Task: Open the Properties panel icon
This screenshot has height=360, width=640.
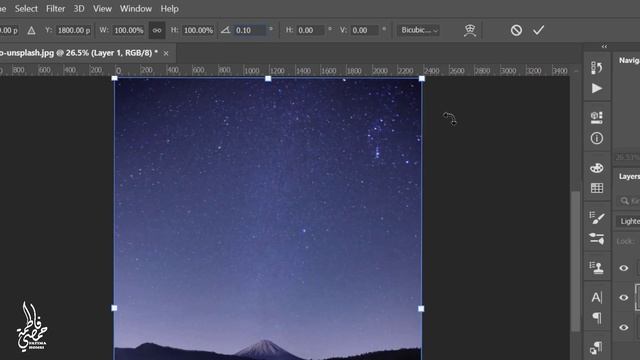Action: (597, 118)
